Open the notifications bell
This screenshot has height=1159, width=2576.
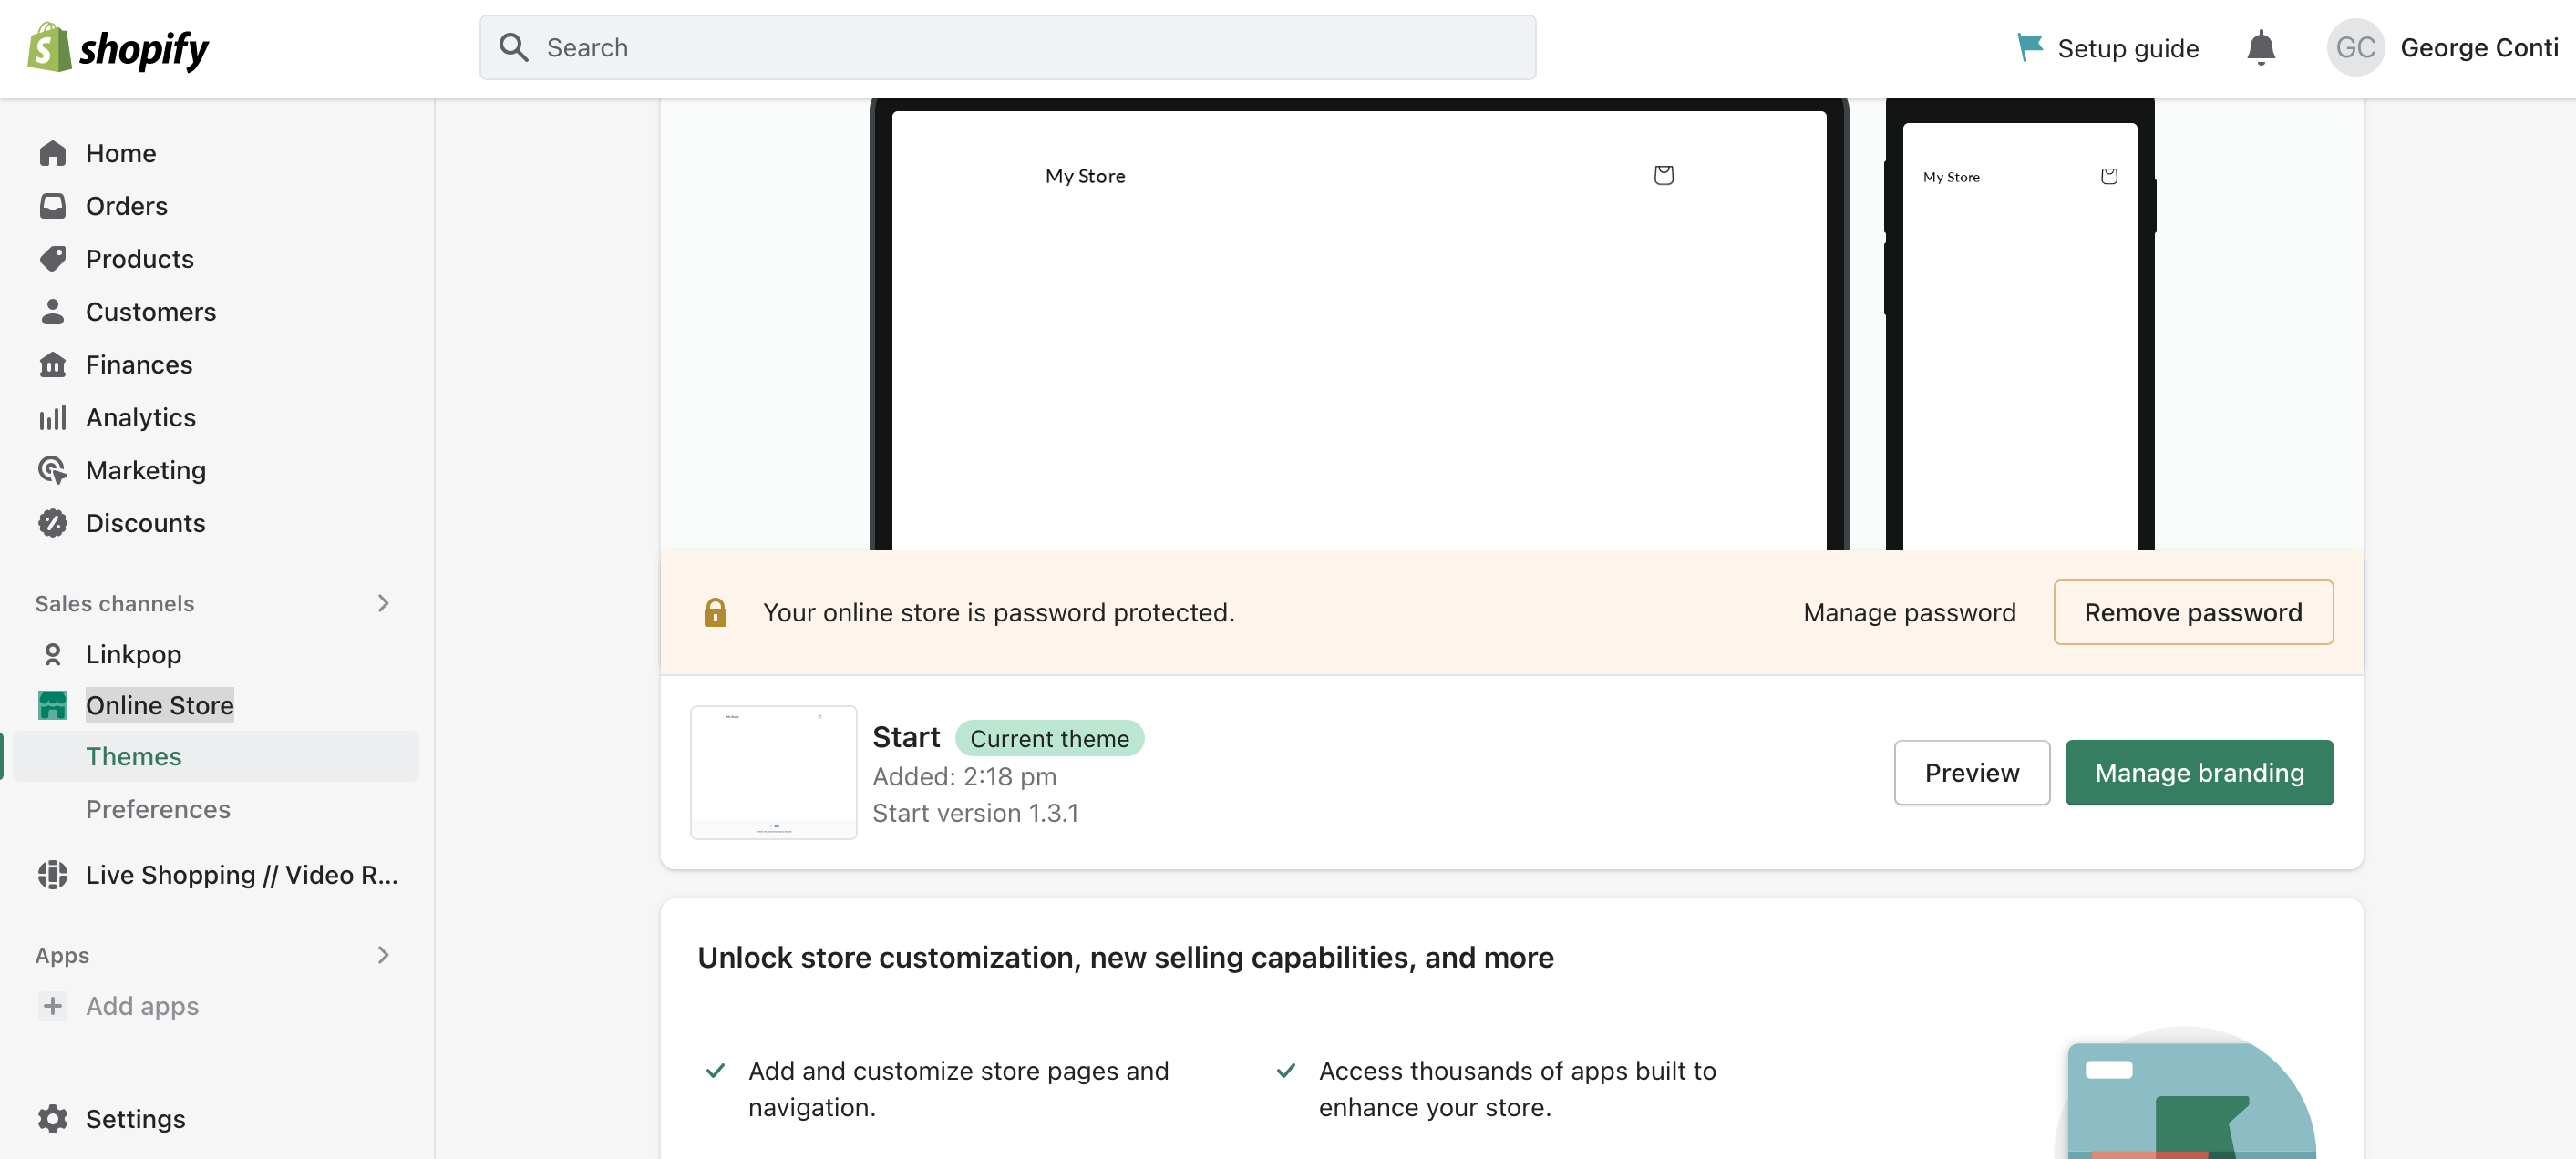point(2260,47)
